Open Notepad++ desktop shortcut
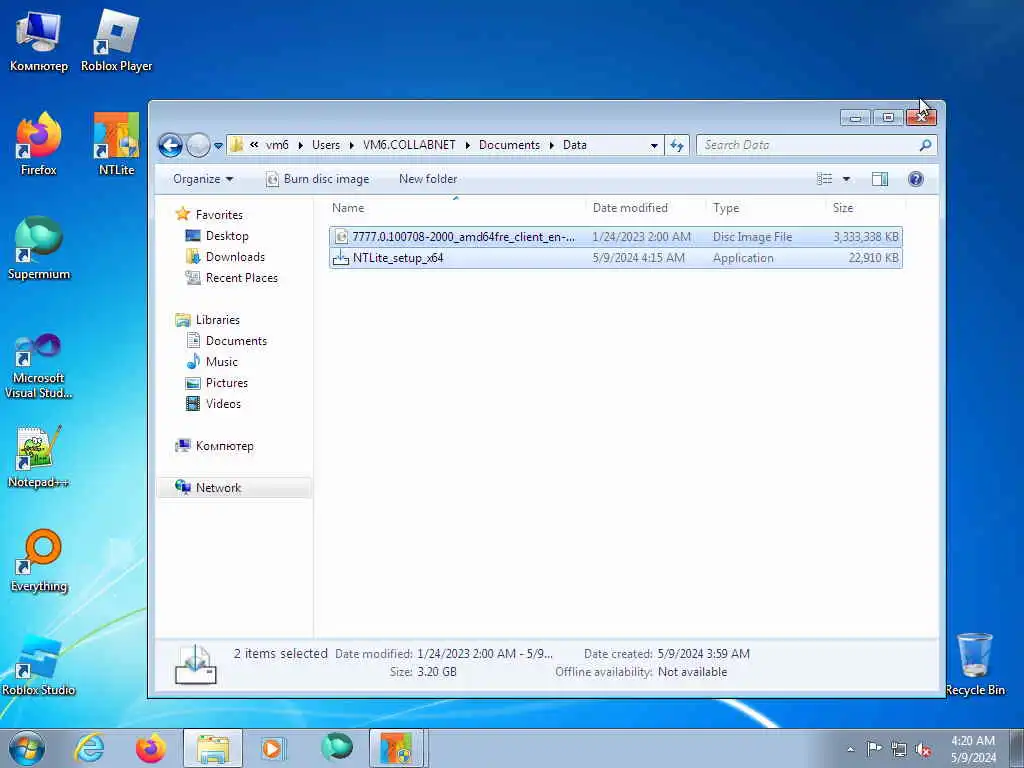This screenshot has width=1024, height=768. click(39, 457)
